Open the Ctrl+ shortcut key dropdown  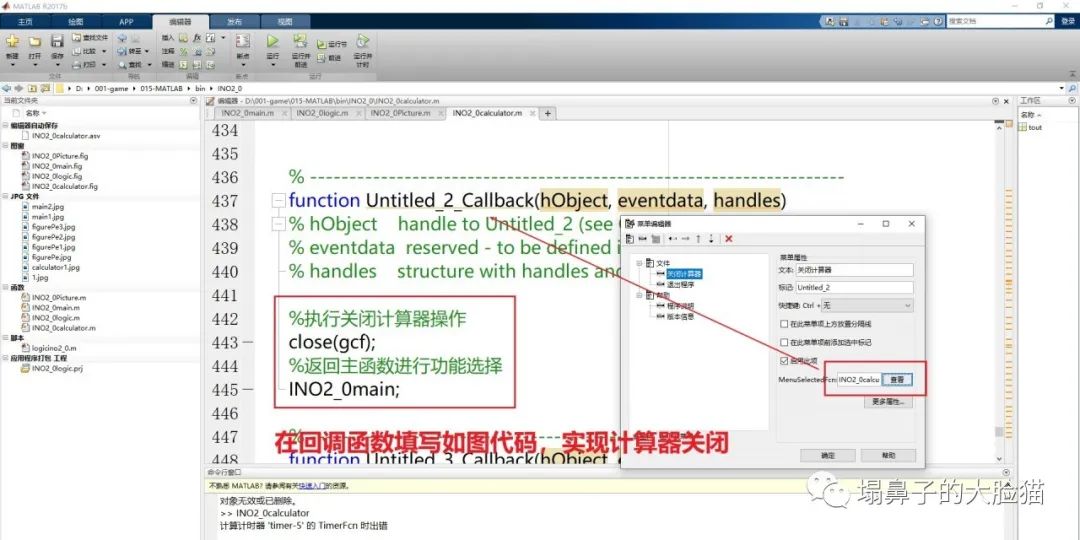869,305
